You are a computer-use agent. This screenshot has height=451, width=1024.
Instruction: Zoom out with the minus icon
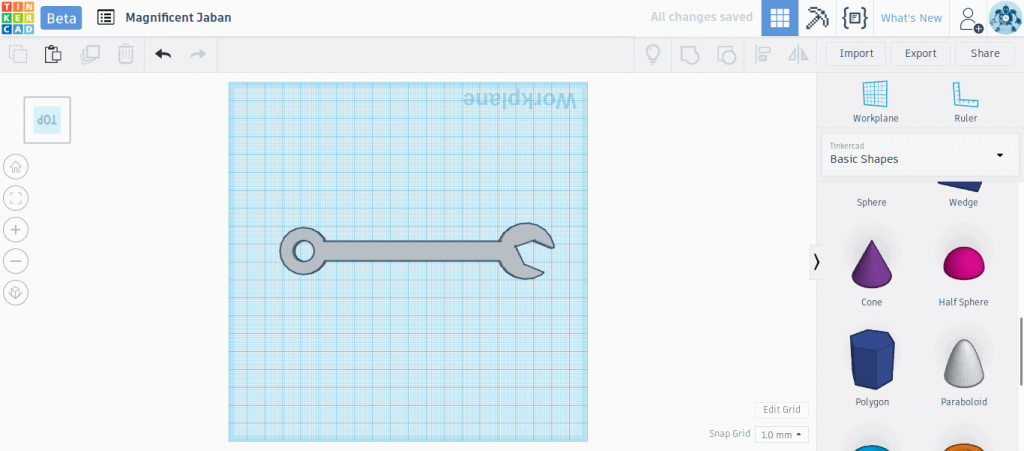pyautogui.click(x=16, y=261)
